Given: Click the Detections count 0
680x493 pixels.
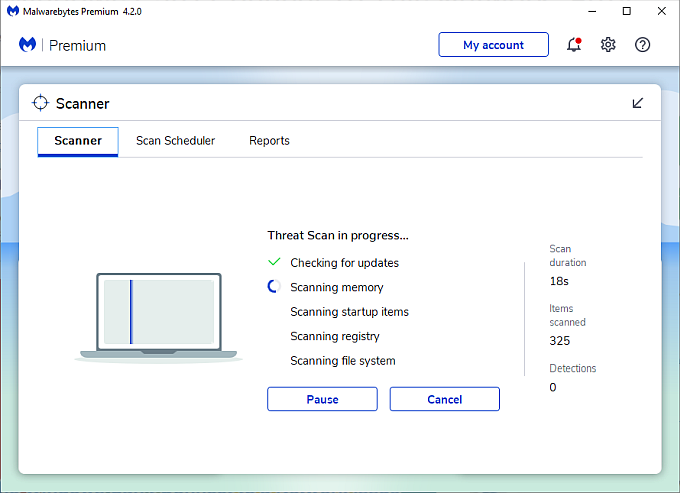Looking at the screenshot, I should click(x=552, y=387).
